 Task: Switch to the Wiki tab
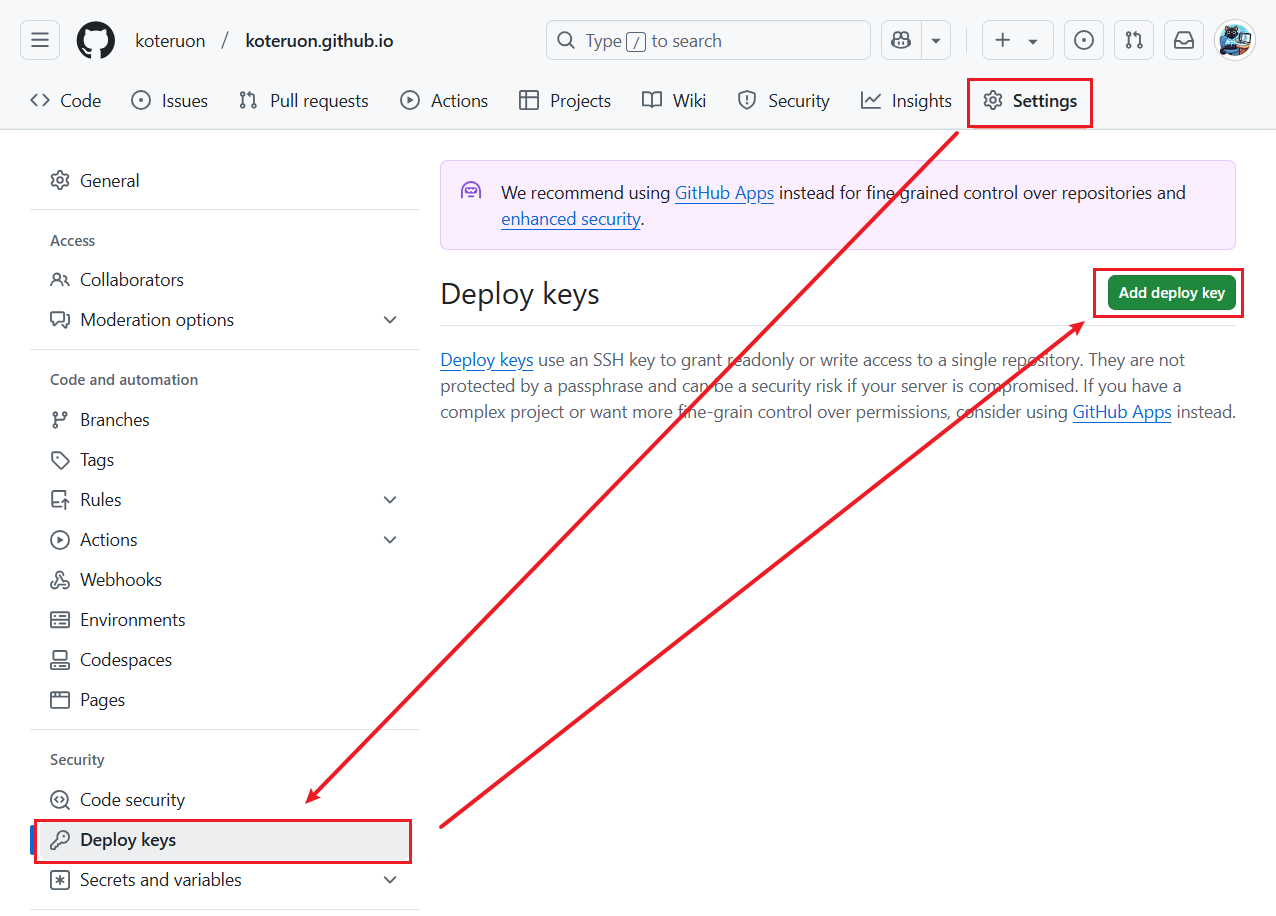pos(674,100)
